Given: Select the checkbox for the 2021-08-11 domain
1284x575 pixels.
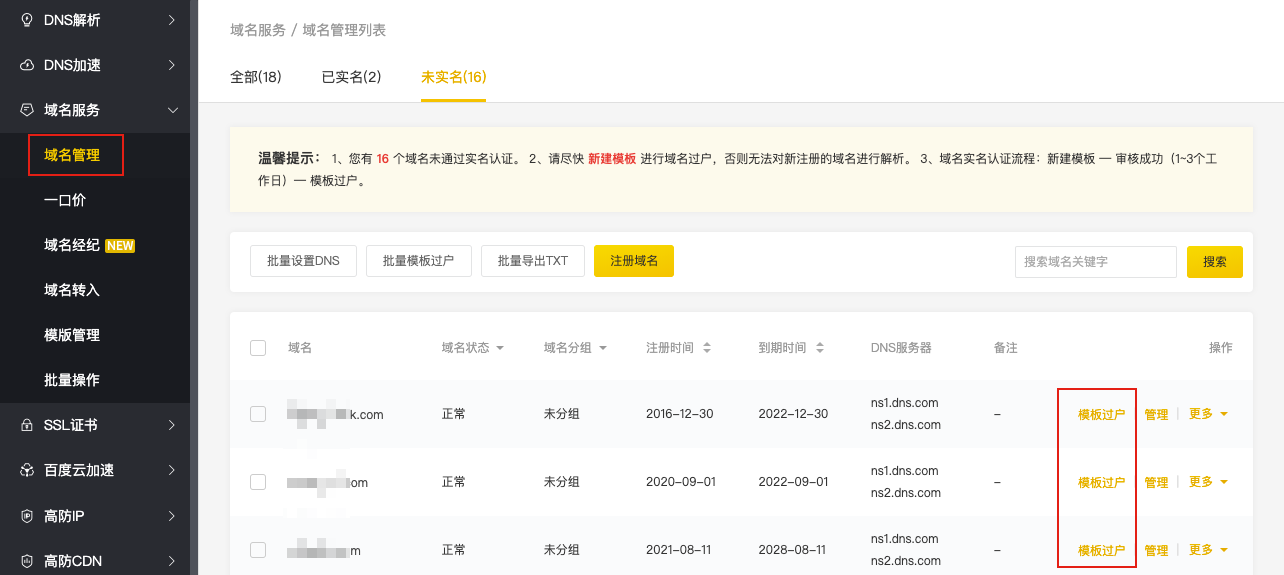Looking at the screenshot, I should pos(258,550).
